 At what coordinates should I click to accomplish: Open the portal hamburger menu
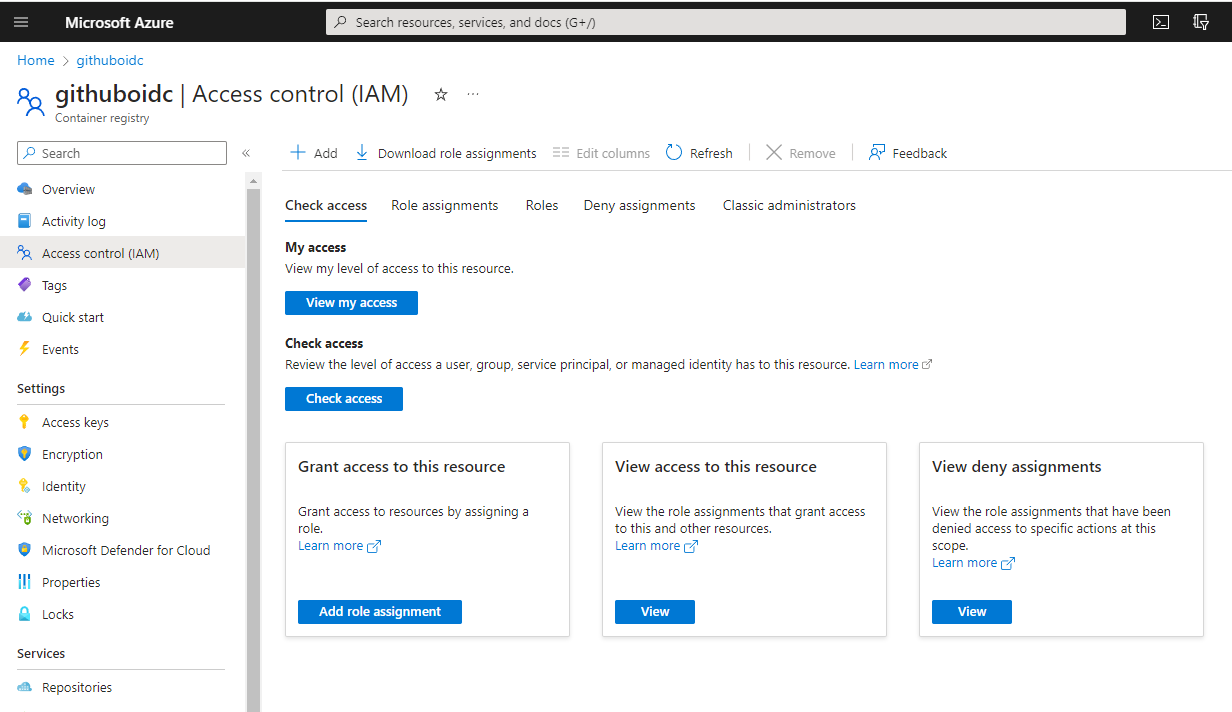click(21, 22)
